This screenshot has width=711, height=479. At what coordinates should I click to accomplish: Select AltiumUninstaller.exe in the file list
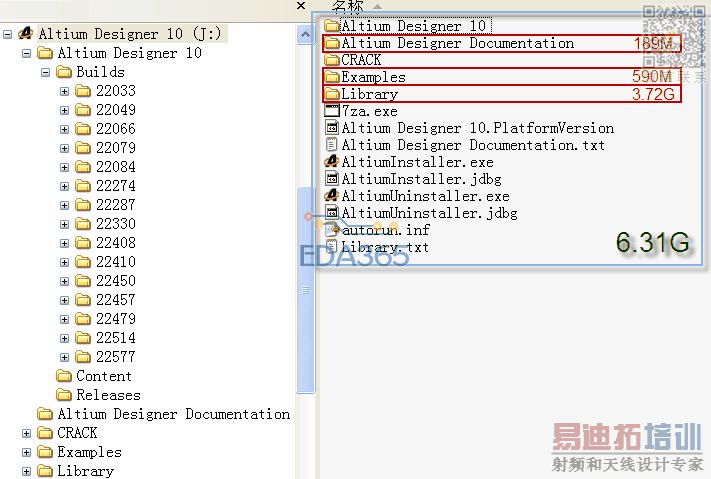[425, 196]
